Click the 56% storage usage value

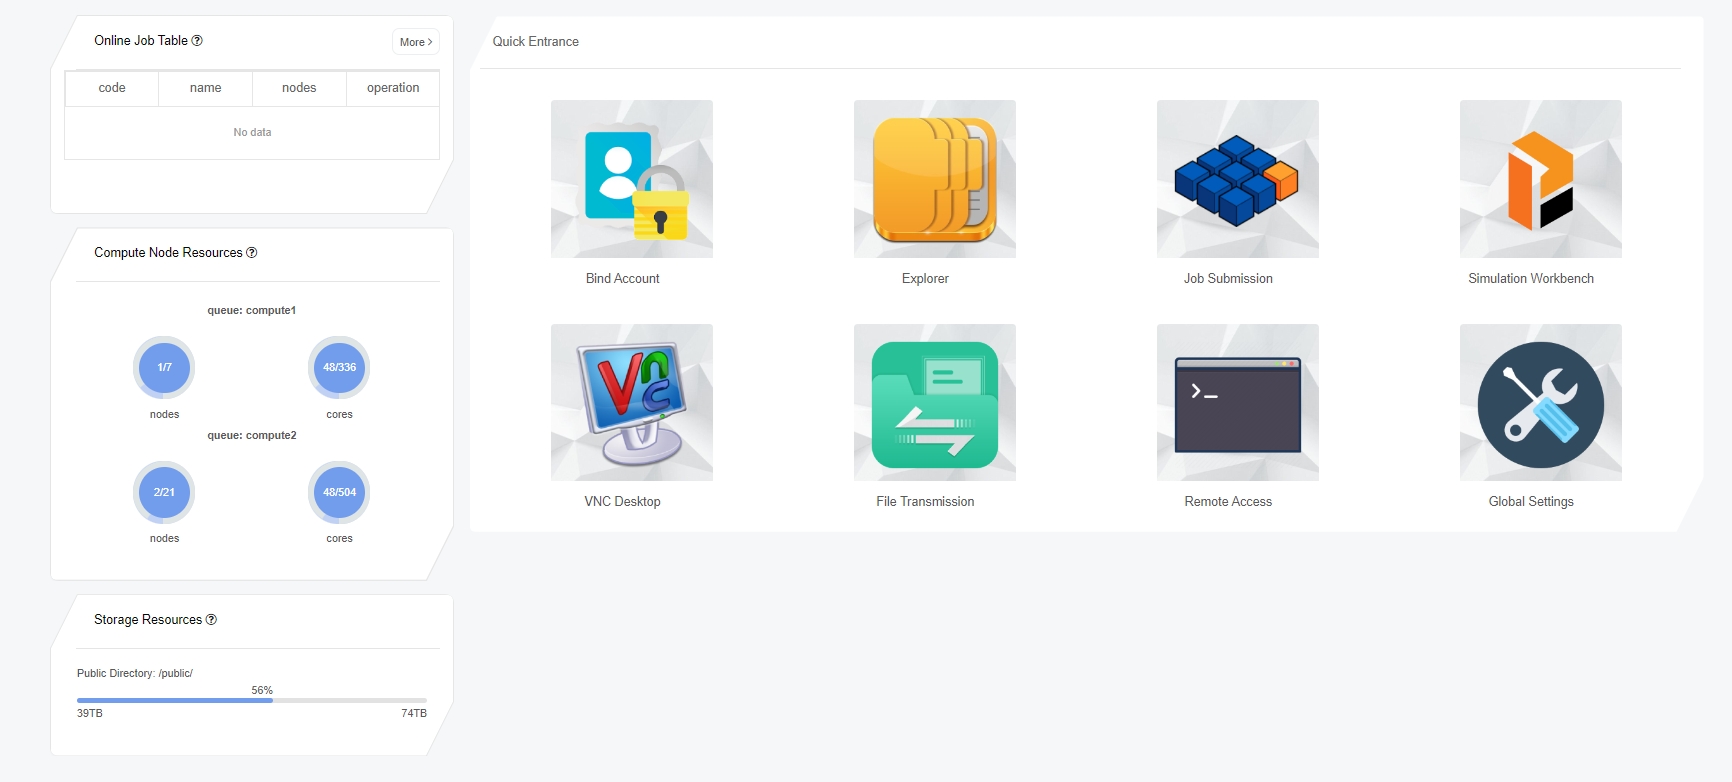pyautogui.click(x=262, y=690)
